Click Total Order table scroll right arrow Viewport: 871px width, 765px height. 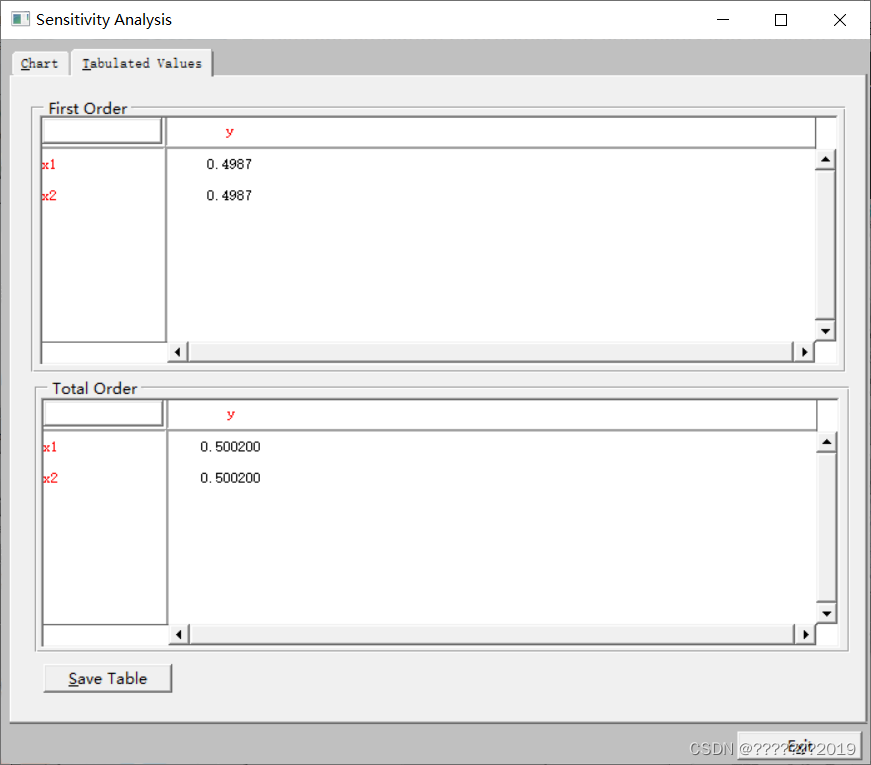(805, 634)
